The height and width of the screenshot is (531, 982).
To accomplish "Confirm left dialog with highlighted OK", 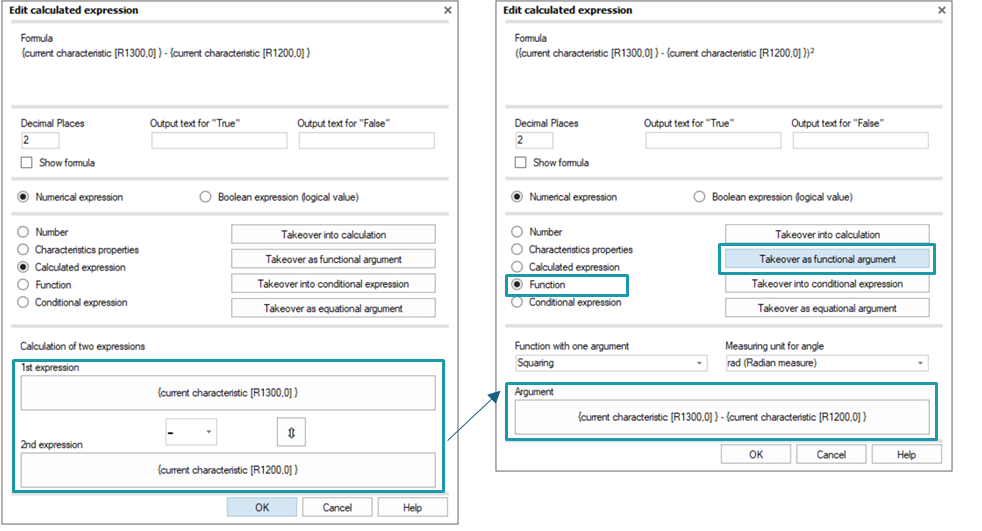I will click(x=262, y=507).
